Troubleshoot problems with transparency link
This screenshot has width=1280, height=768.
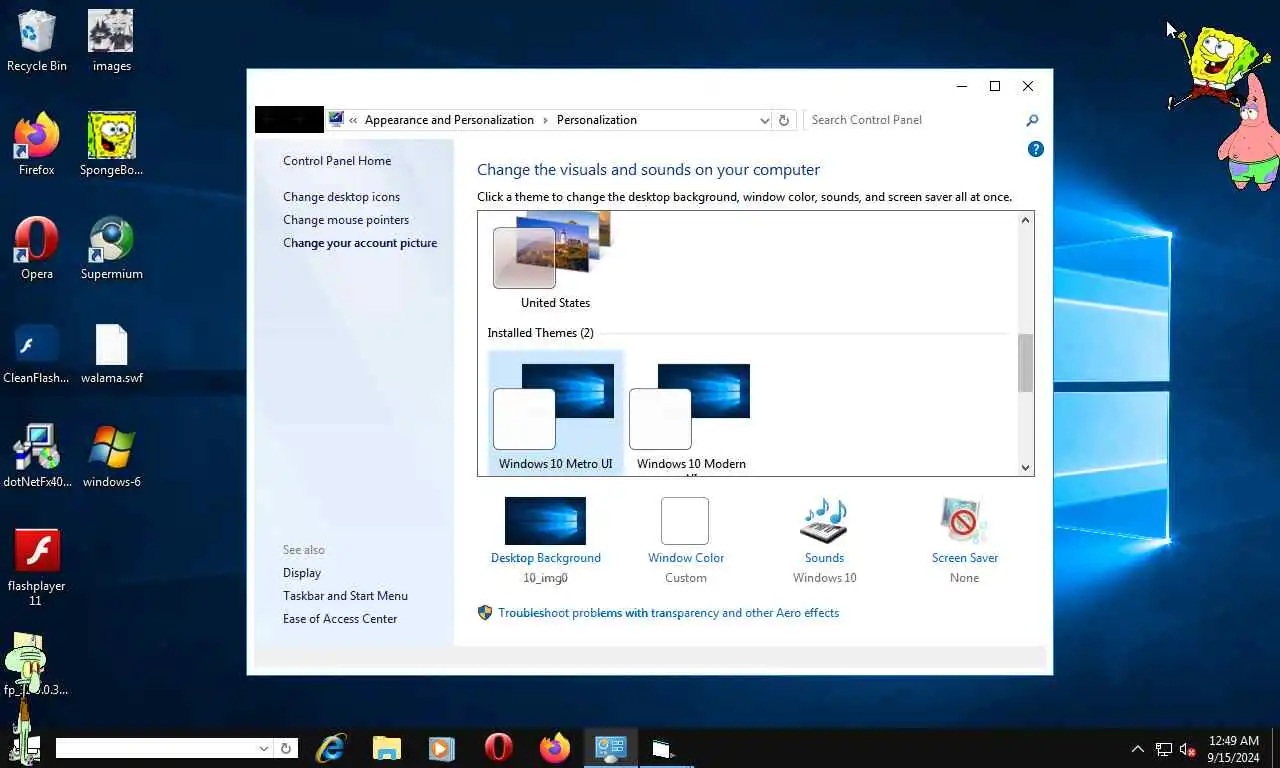click(668, 613)
